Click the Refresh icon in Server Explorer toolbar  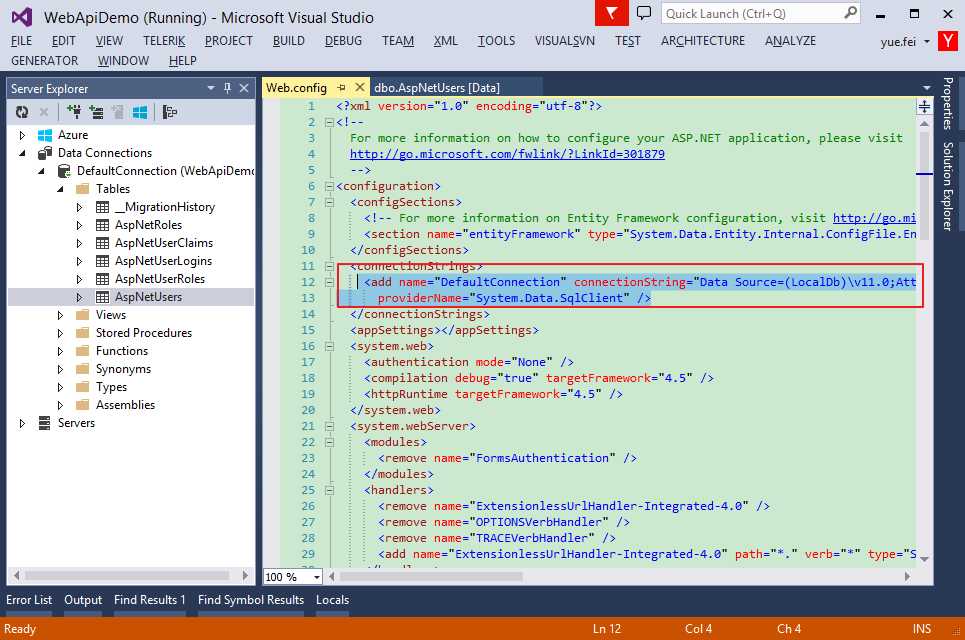22,112
